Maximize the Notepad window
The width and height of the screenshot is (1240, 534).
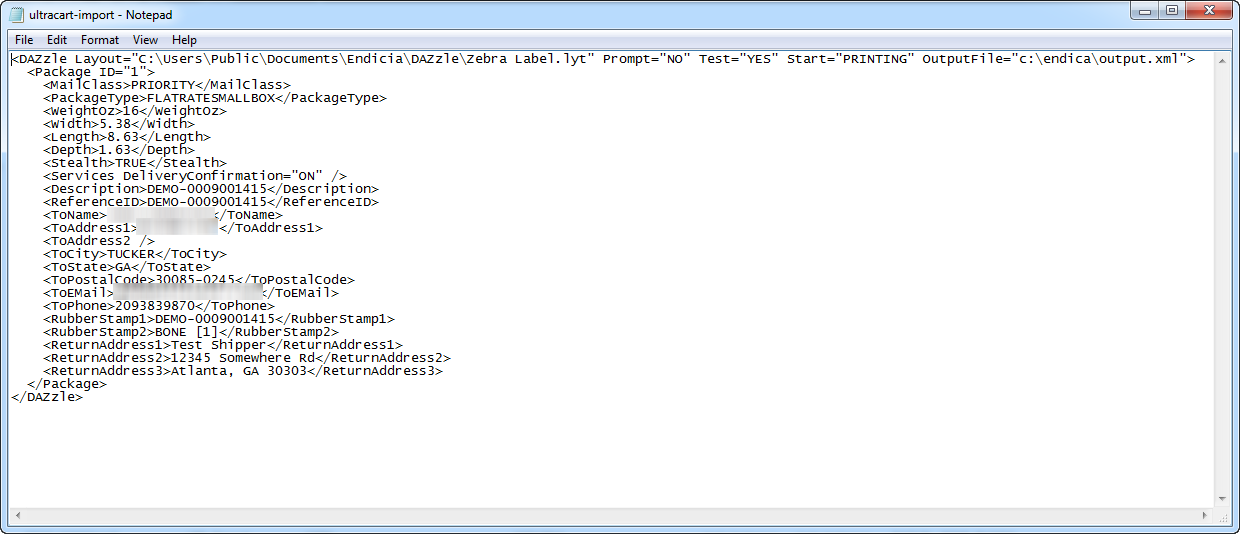coord(1172,10)
